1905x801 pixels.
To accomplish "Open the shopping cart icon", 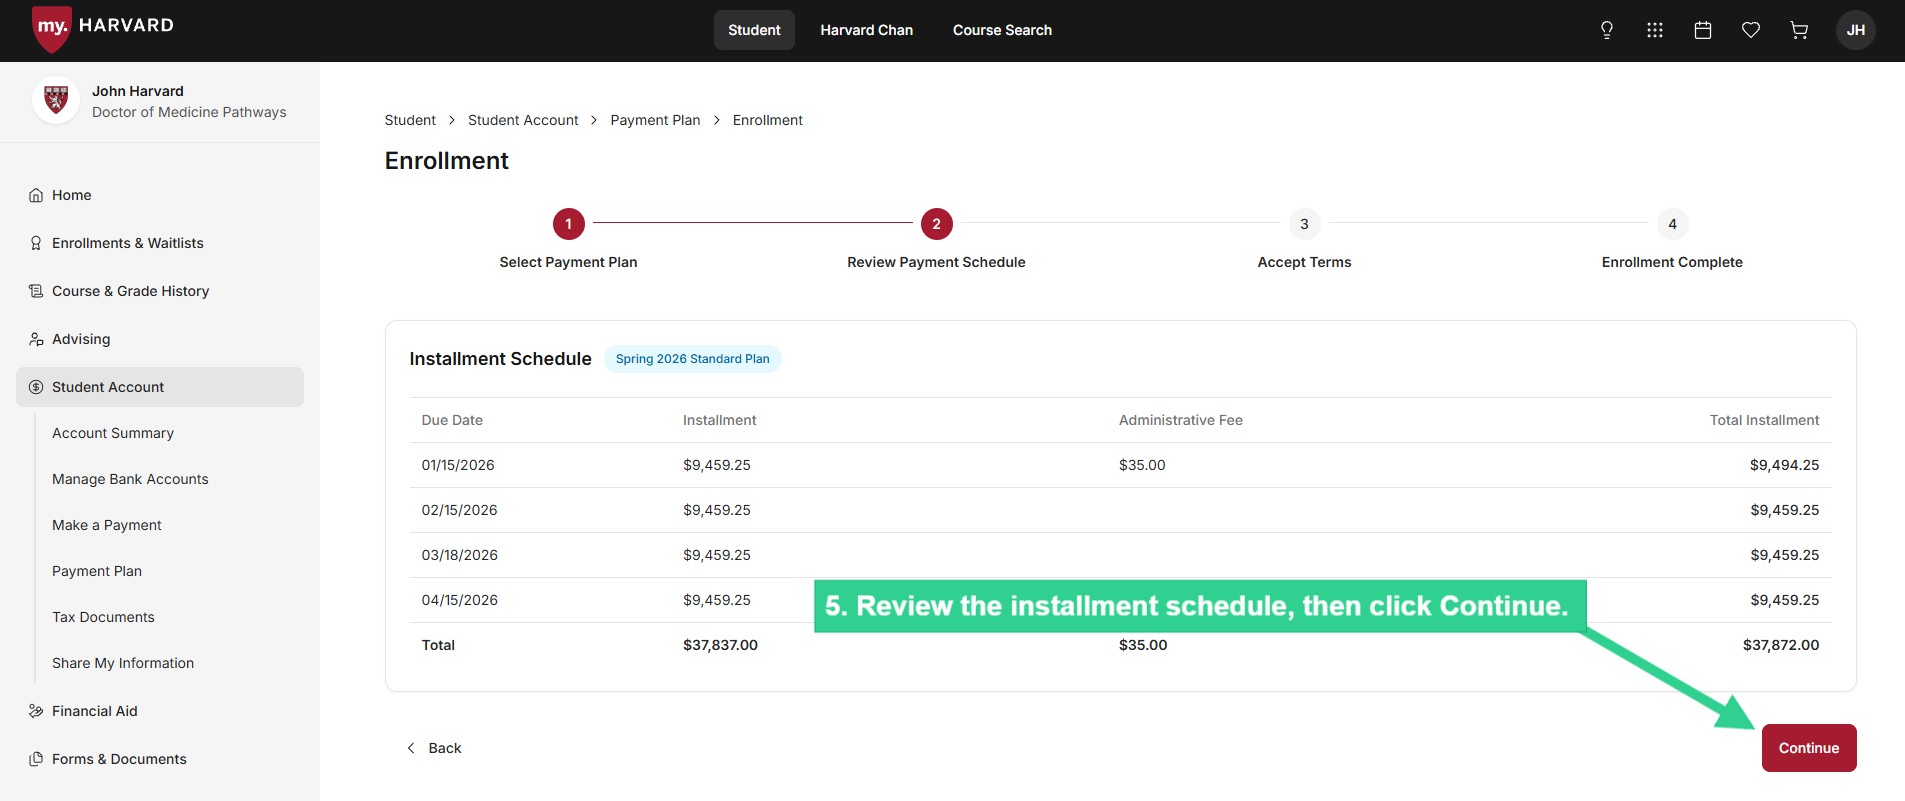I will (1799, 30).
